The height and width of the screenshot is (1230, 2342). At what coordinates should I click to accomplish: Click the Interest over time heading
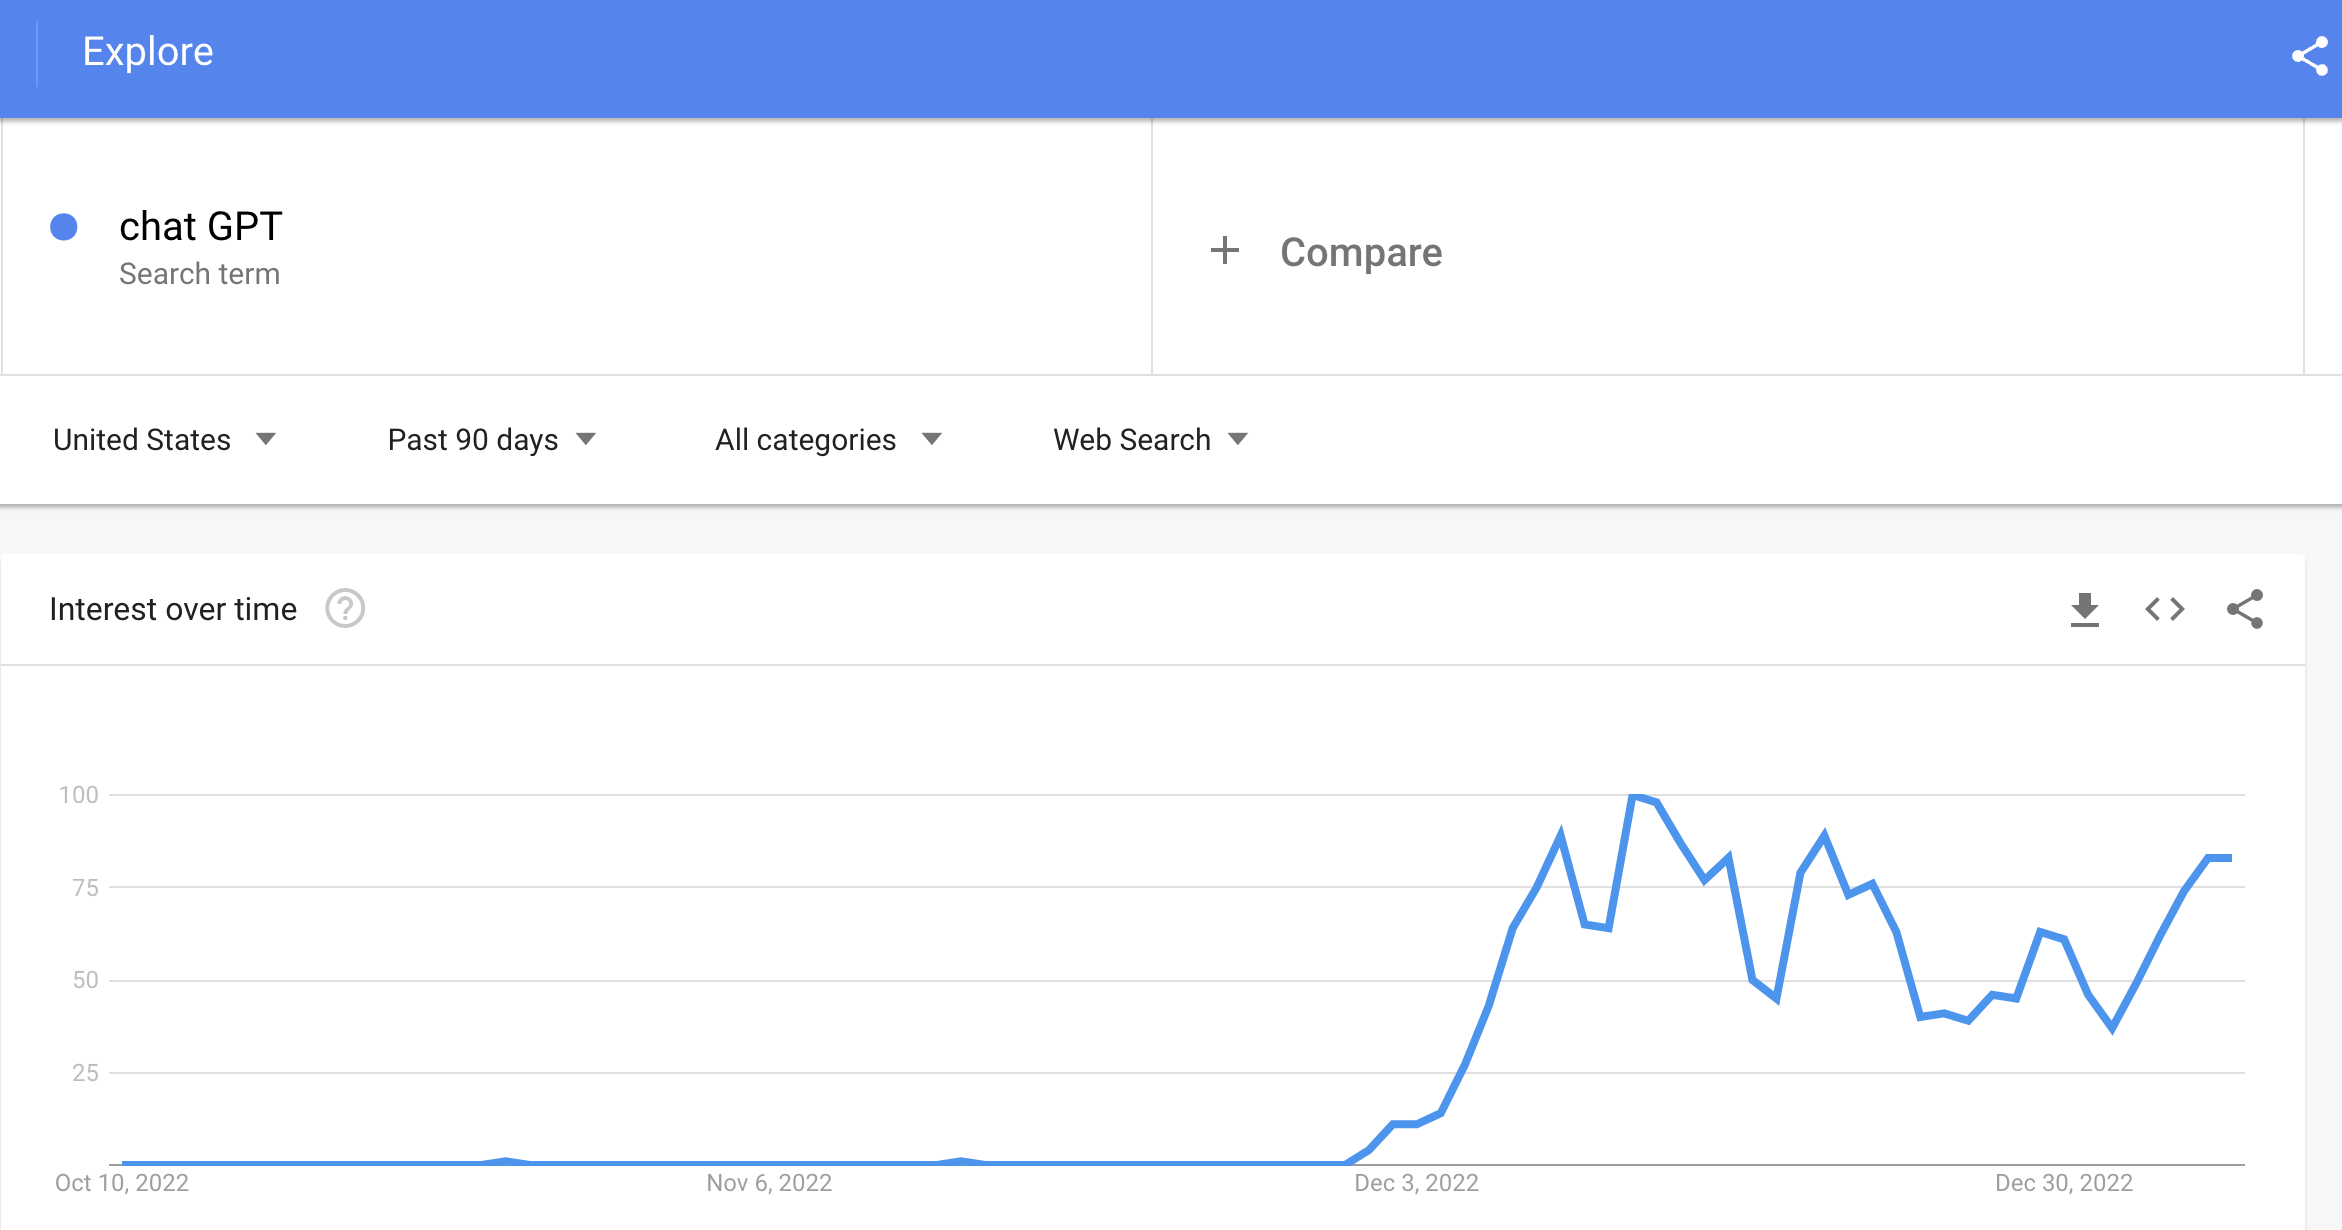[173, 608]
